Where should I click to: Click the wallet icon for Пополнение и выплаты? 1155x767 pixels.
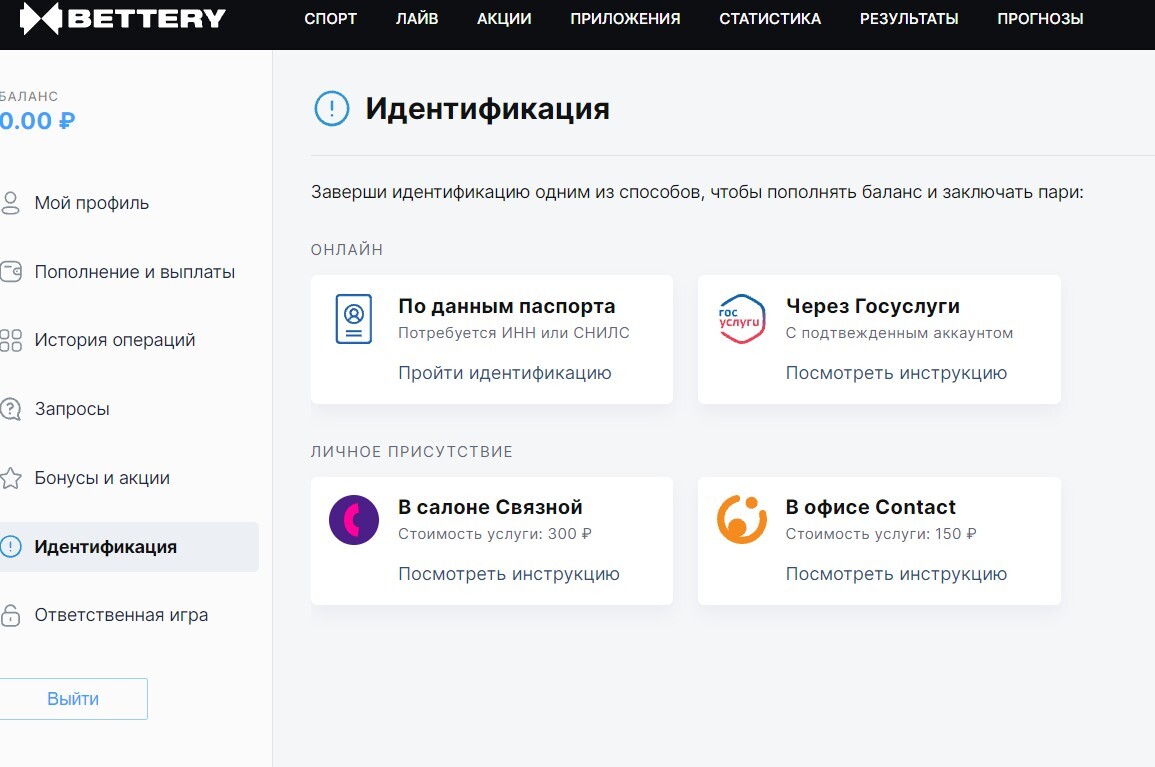click(11, 272)
